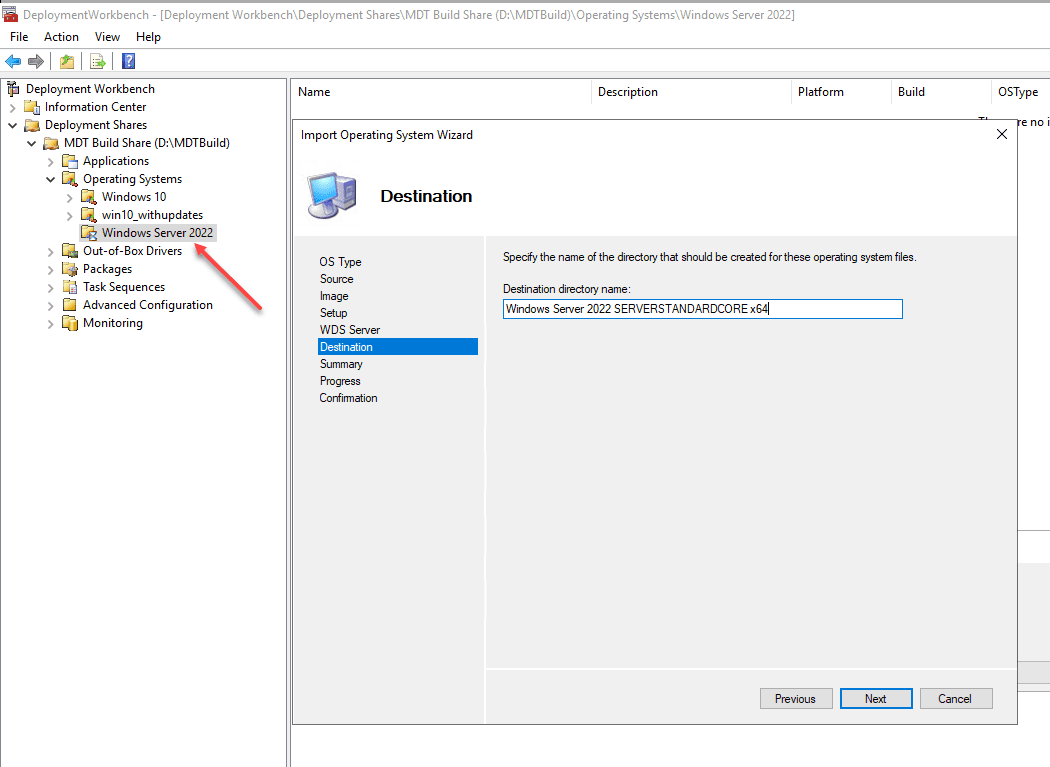
Task: Sort by the Platform column header
Action: coord(842,92)
